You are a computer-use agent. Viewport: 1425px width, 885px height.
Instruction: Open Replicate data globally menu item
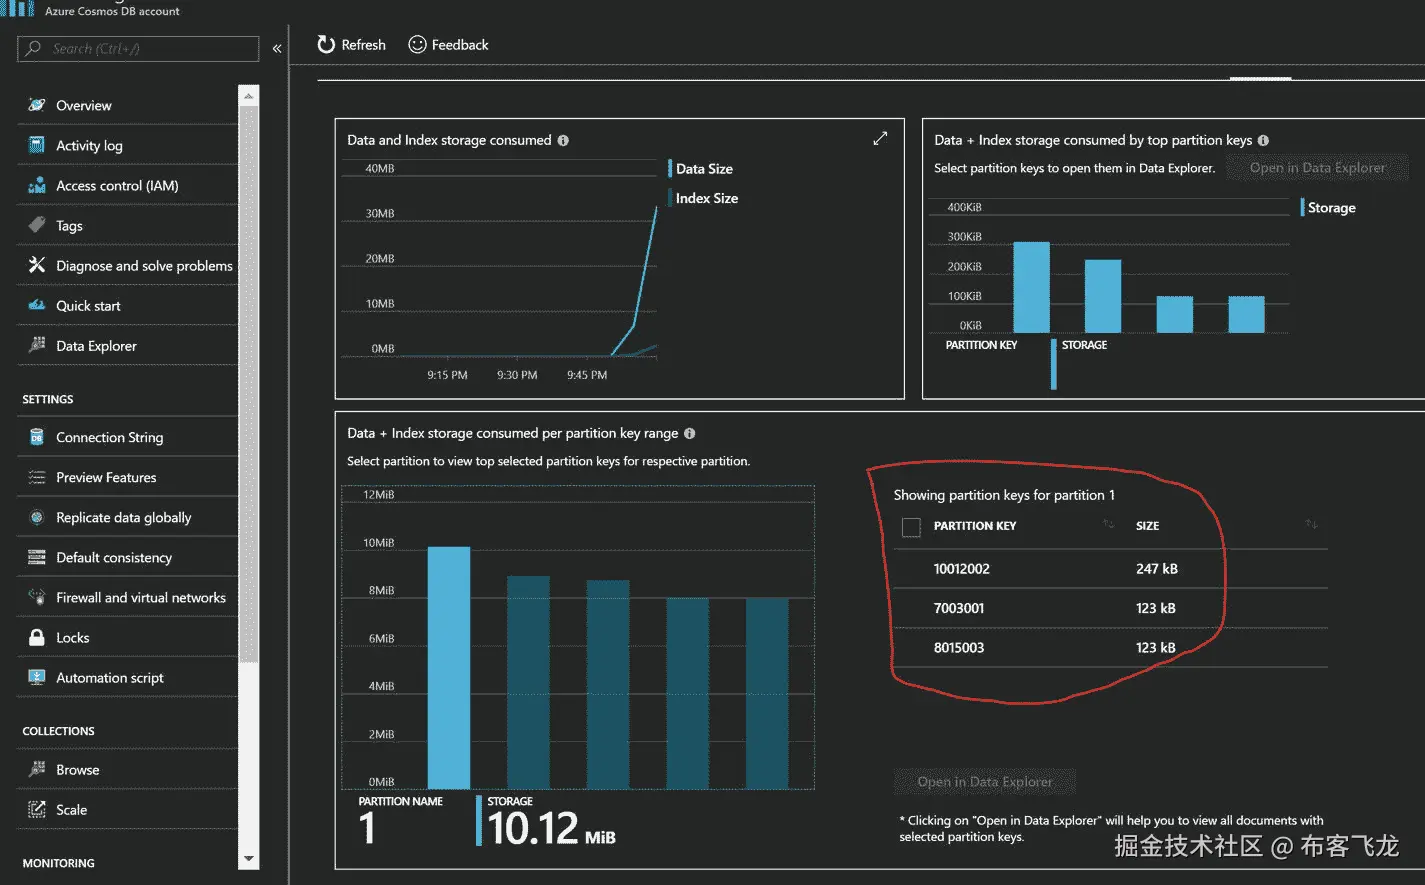coord(128,517)
